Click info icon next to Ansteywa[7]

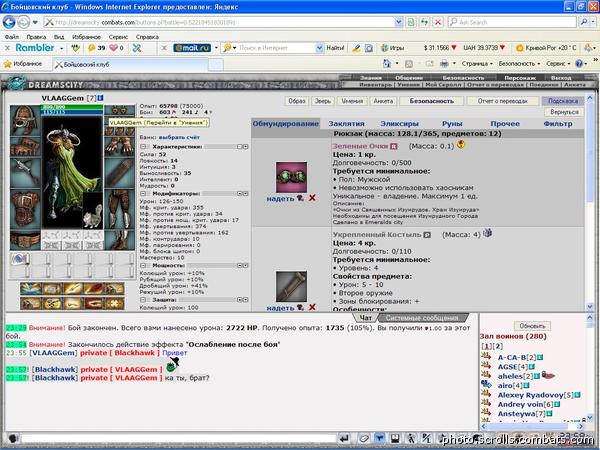tap(549, 414)
